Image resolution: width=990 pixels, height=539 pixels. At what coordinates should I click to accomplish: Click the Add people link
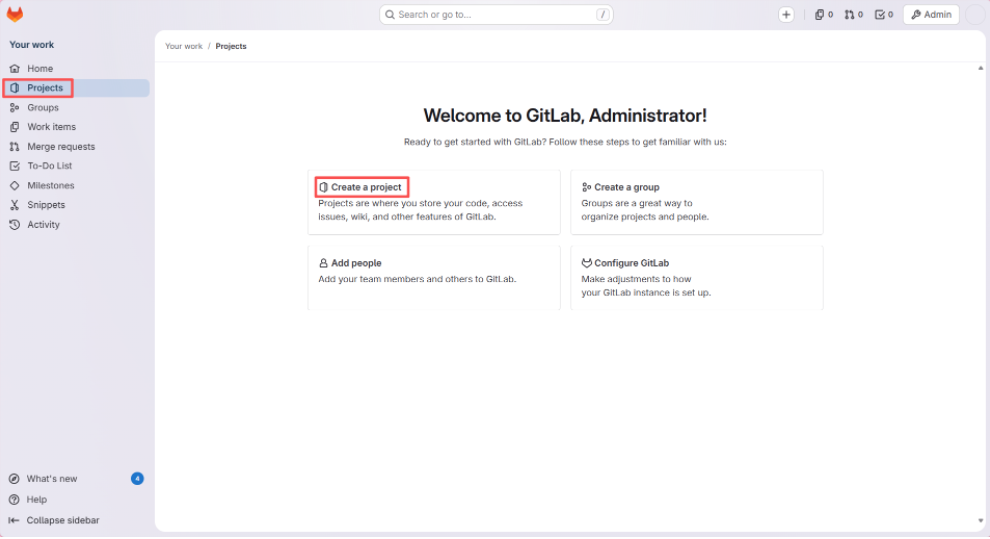click(356, 263)
